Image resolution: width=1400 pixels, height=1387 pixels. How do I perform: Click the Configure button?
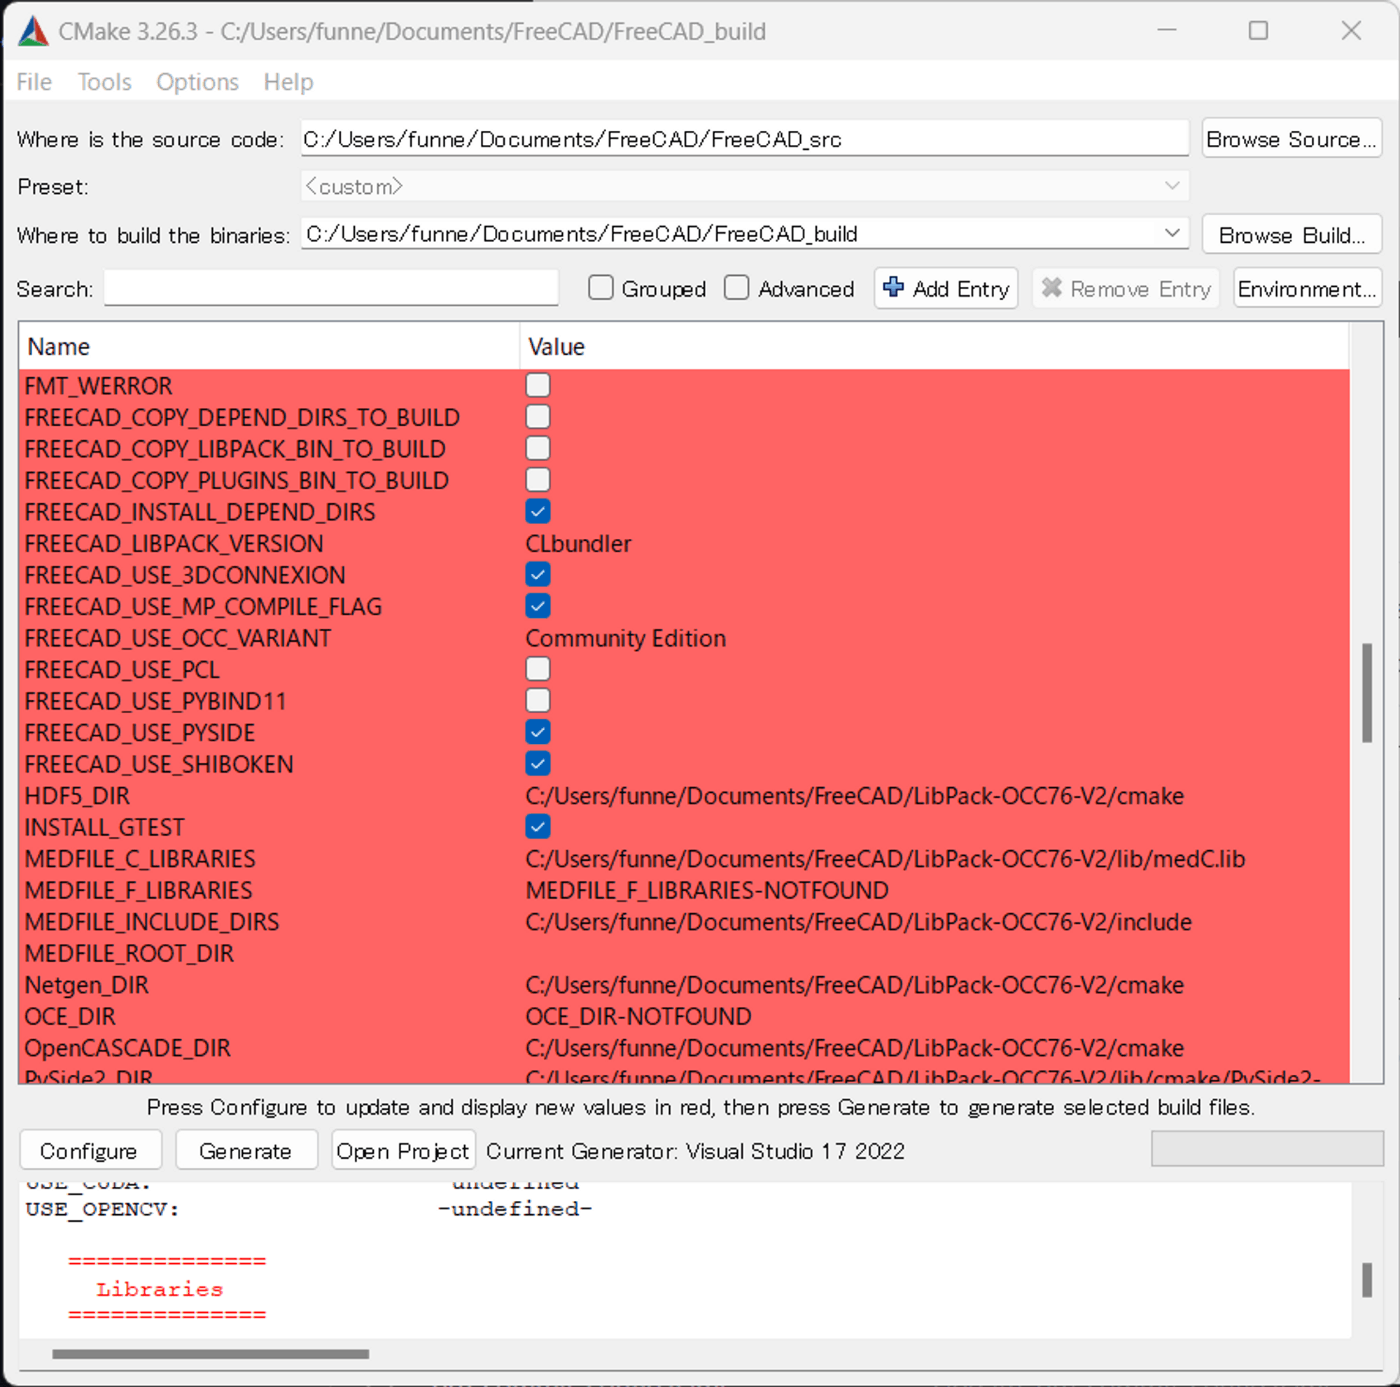click(x=90, y=1150)
